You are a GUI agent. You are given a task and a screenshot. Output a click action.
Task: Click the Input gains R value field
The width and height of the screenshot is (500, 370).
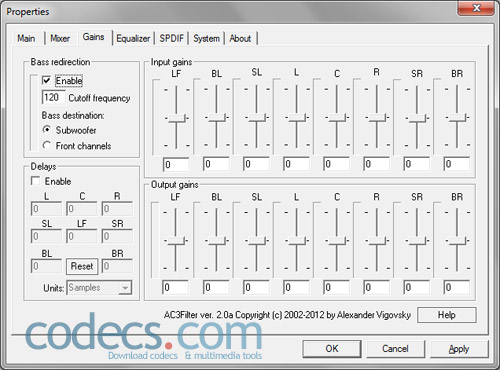click(x=376, y=164)
